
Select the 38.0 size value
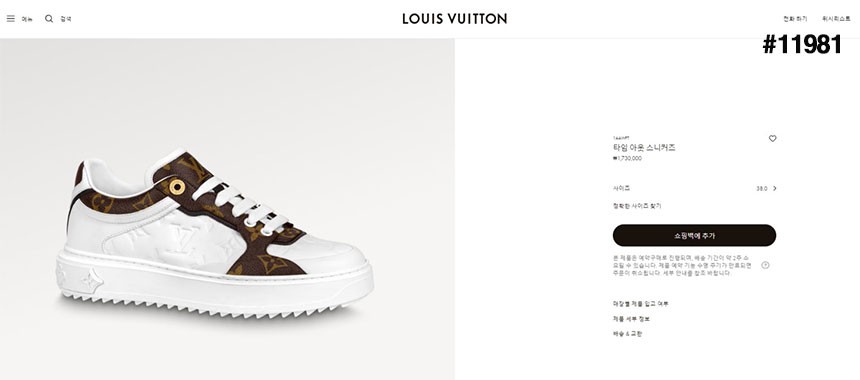click(x=762, y=189)
